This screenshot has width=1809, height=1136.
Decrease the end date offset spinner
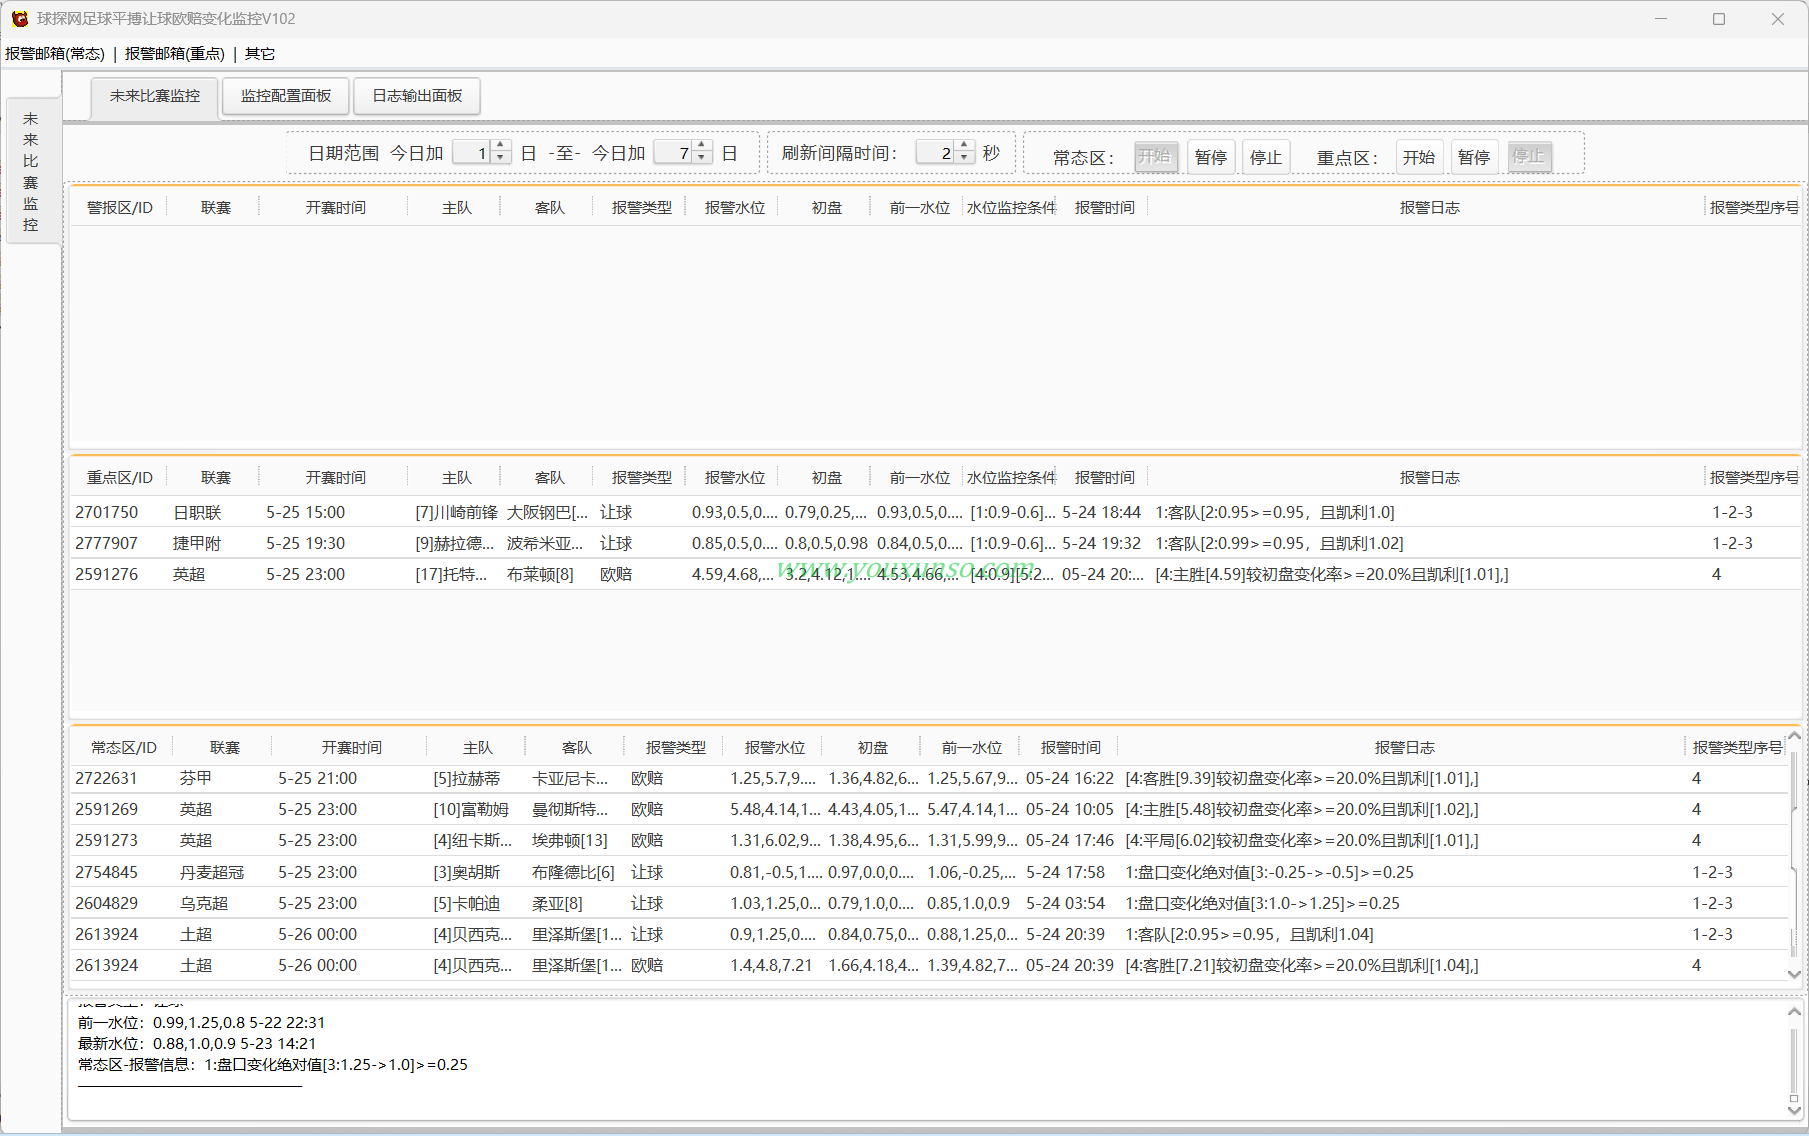(x=702, y=158)
